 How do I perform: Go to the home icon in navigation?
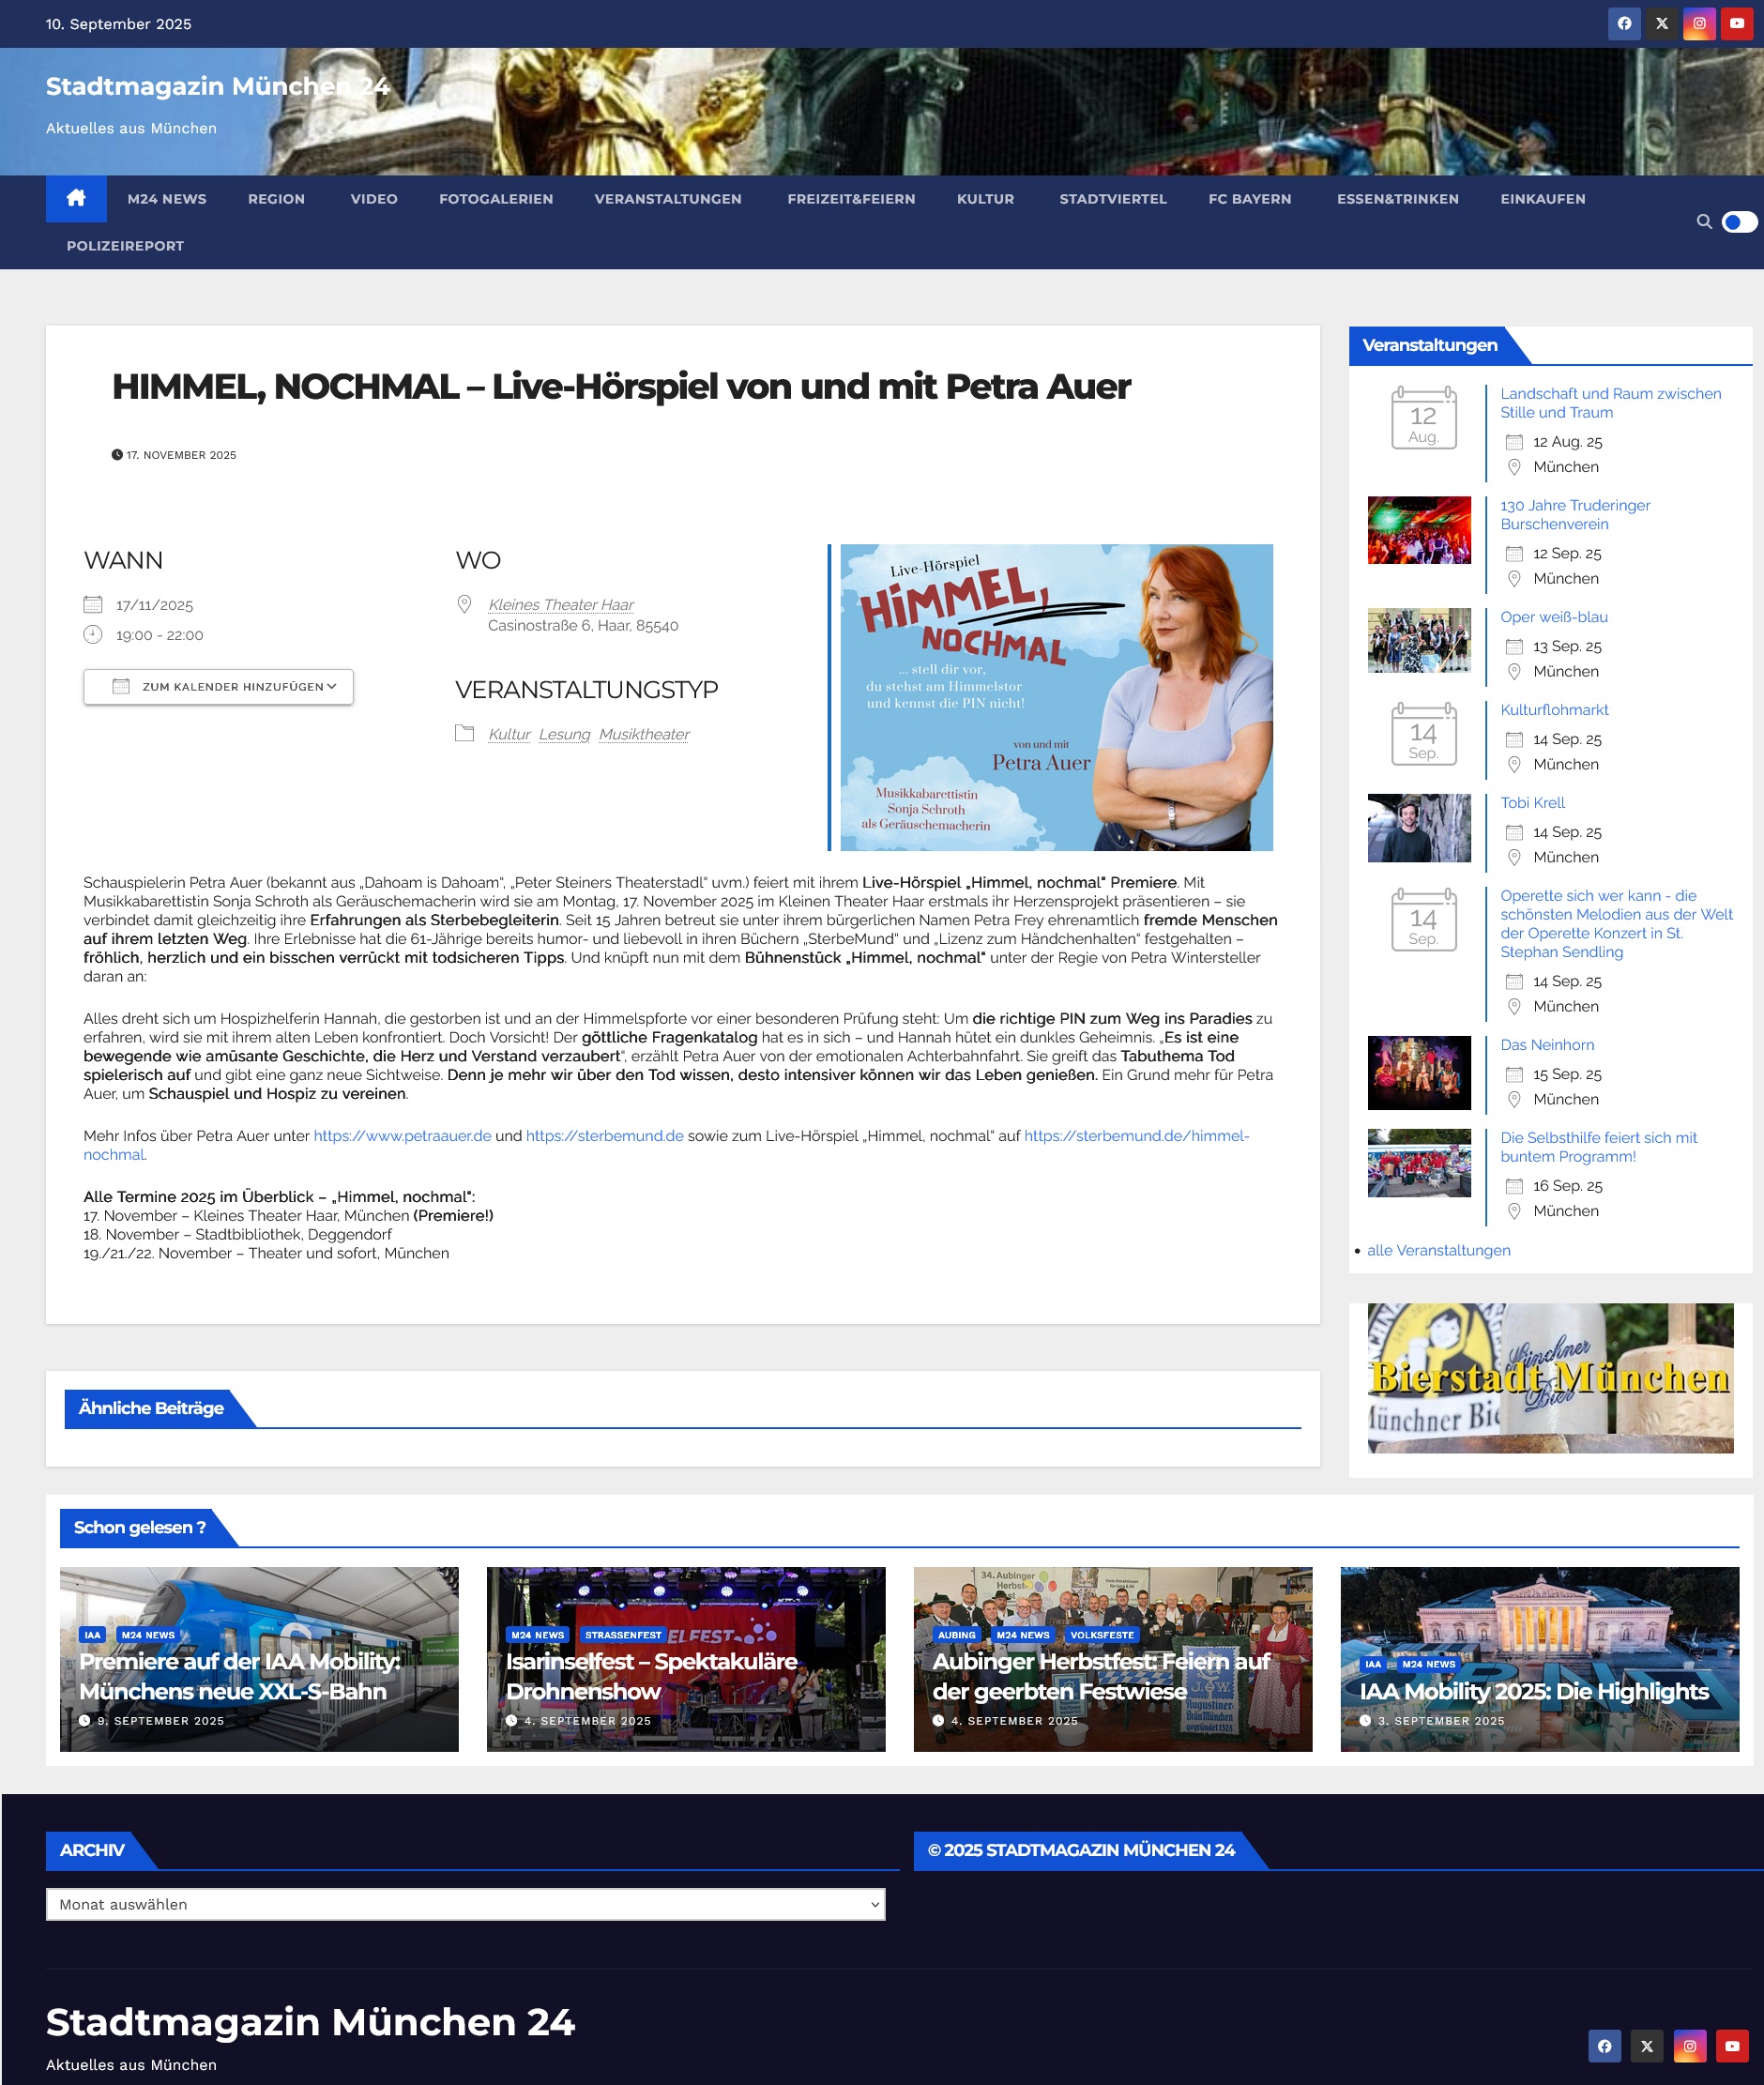[x=76, y=198]
